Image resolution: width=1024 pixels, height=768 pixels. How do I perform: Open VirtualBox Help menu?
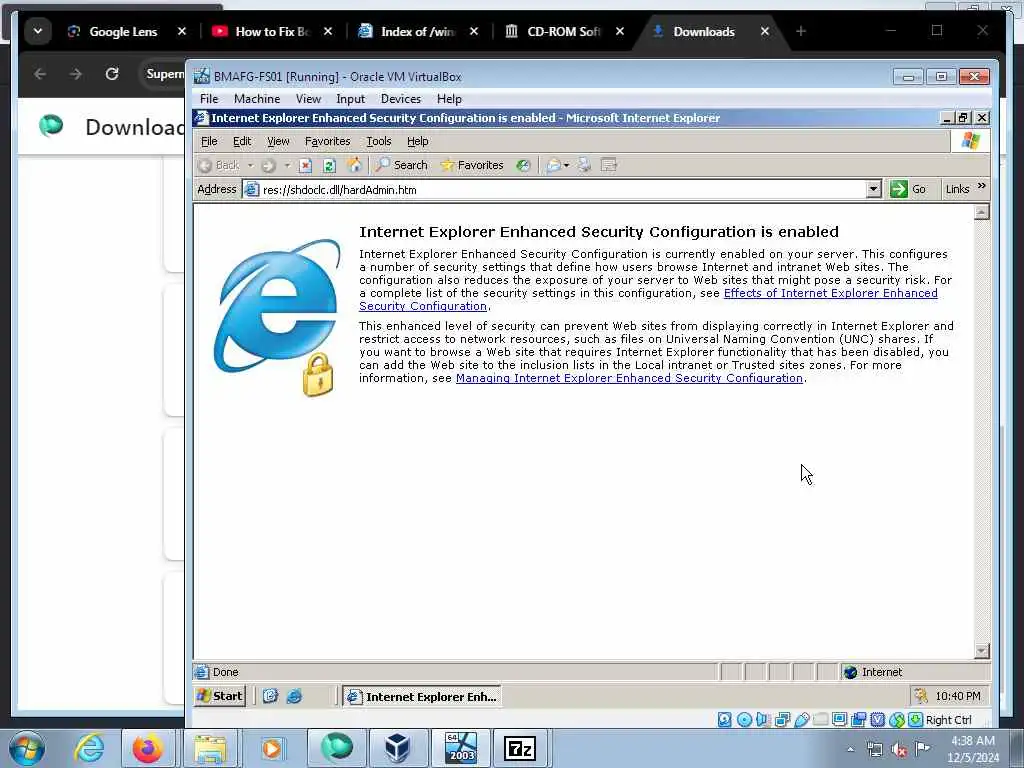(449, 99)
